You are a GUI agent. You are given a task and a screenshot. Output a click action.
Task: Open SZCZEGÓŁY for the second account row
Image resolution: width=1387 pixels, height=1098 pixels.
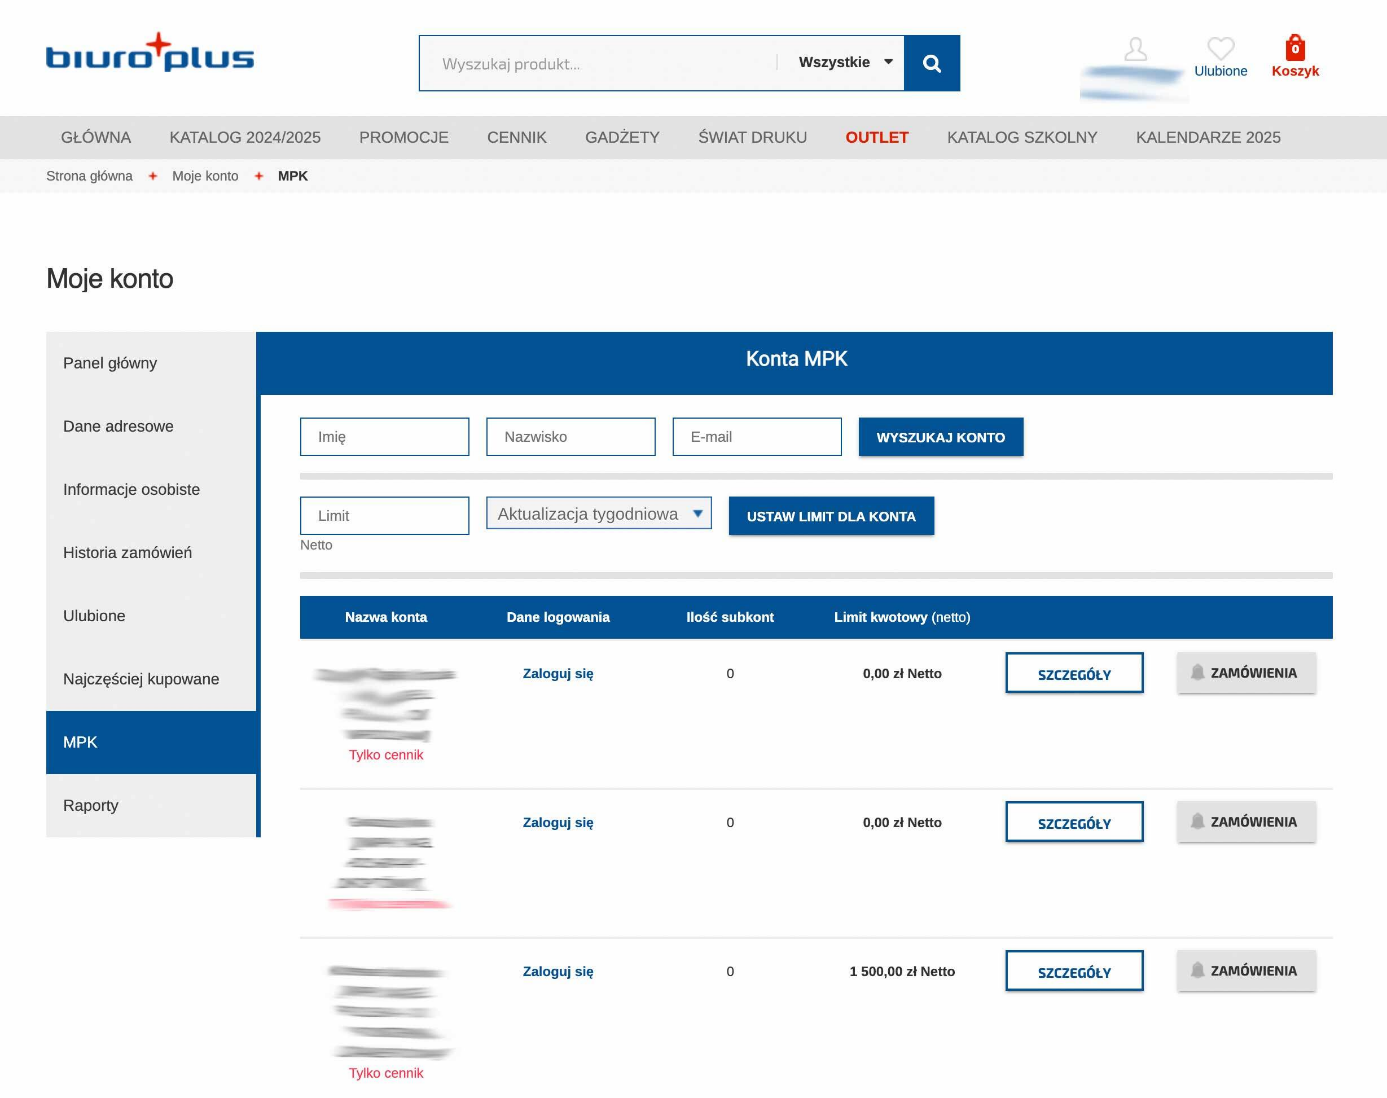(x=1074, y=822)
